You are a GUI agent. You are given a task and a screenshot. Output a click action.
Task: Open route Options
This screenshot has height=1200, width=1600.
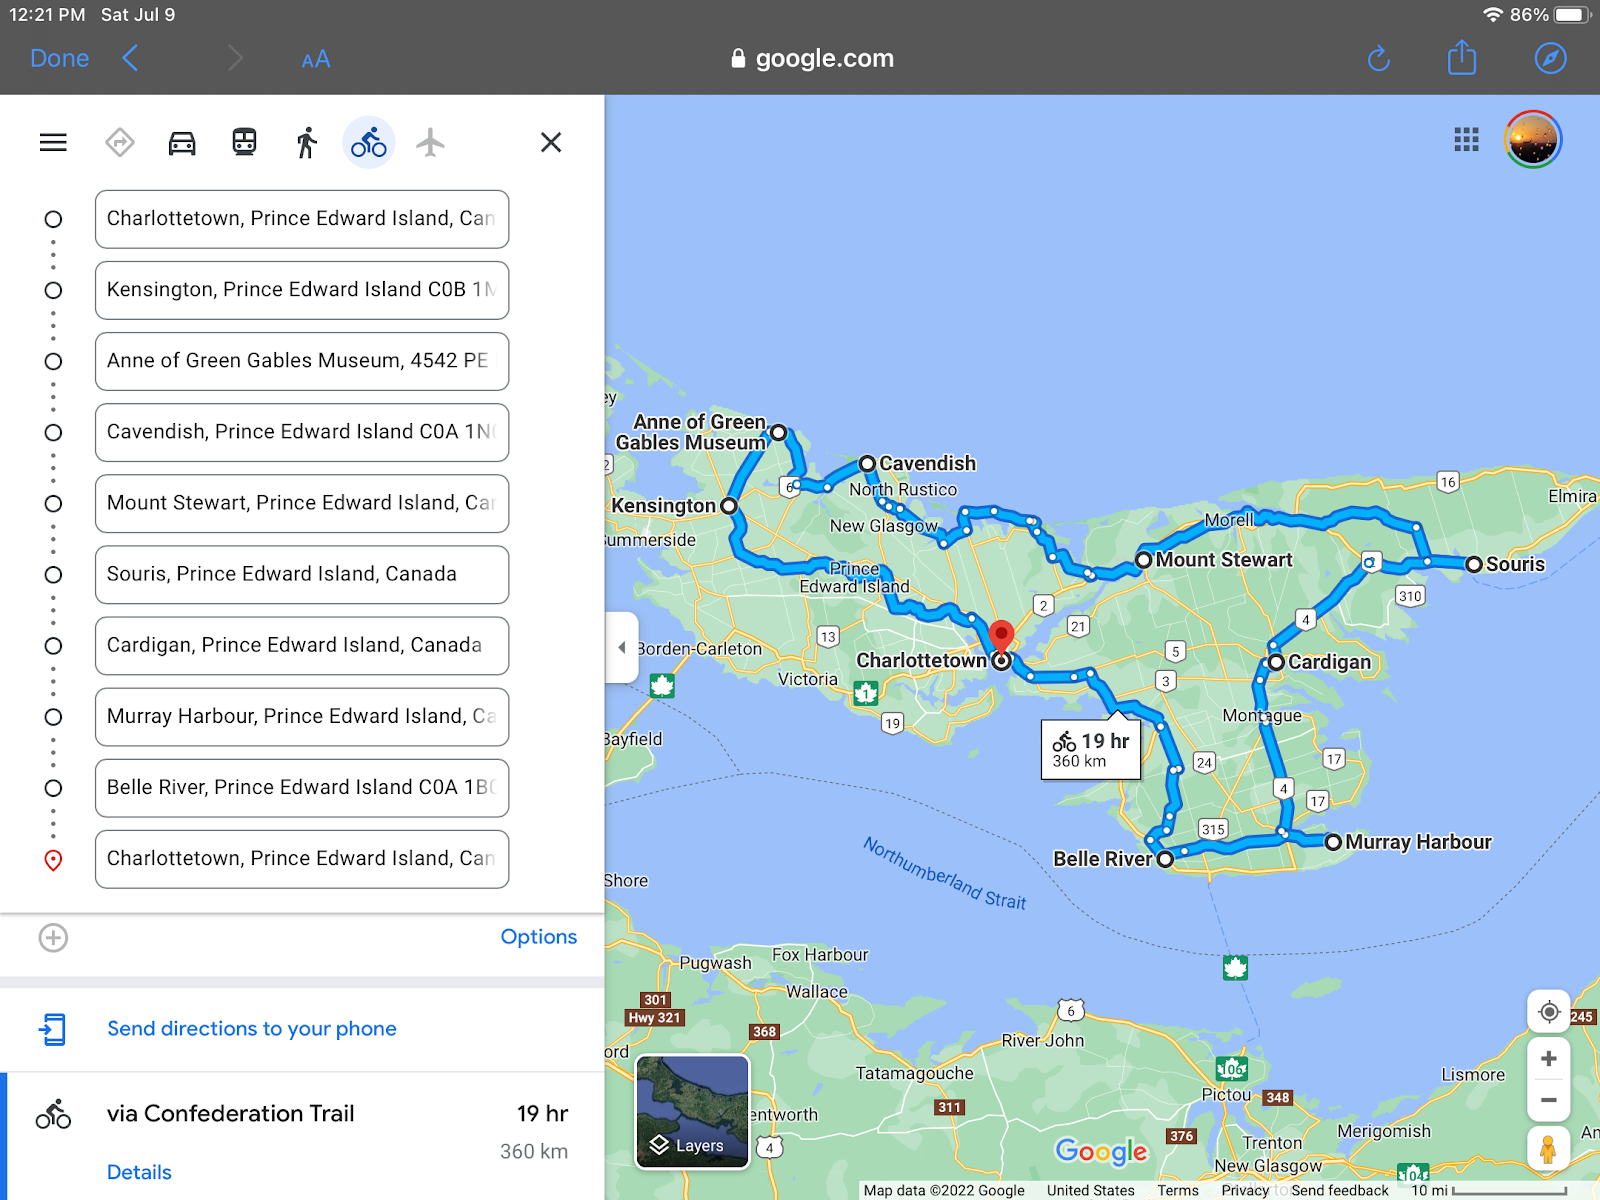pos(539,937)
